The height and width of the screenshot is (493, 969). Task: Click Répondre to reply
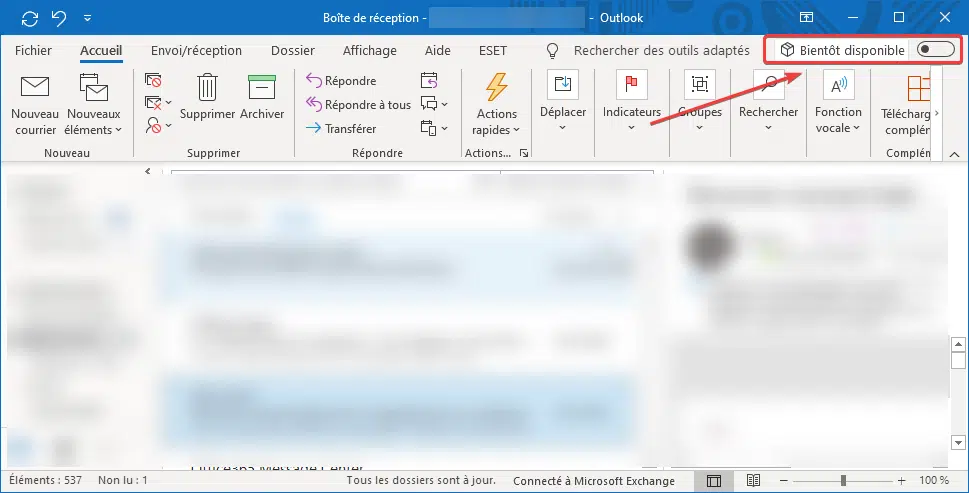pos(341,80)
